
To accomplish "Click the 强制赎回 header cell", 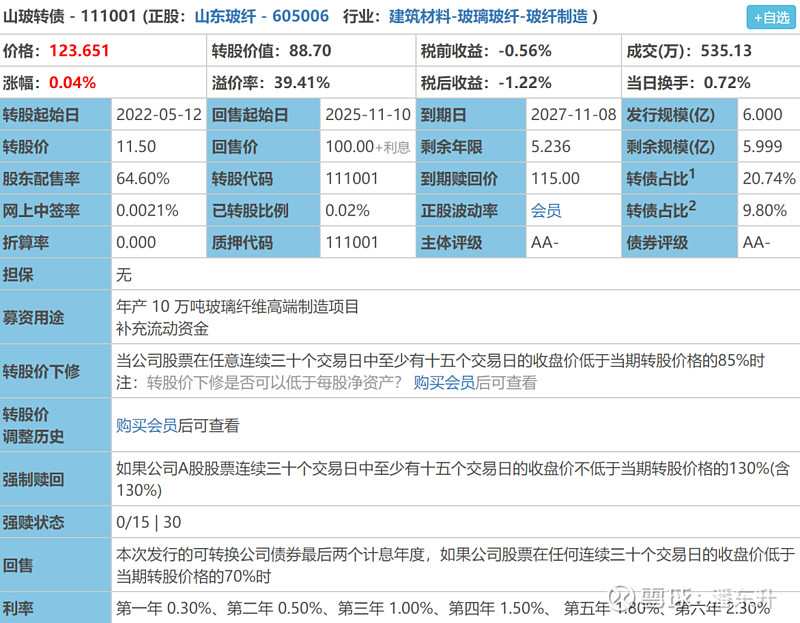I will 56,479.
